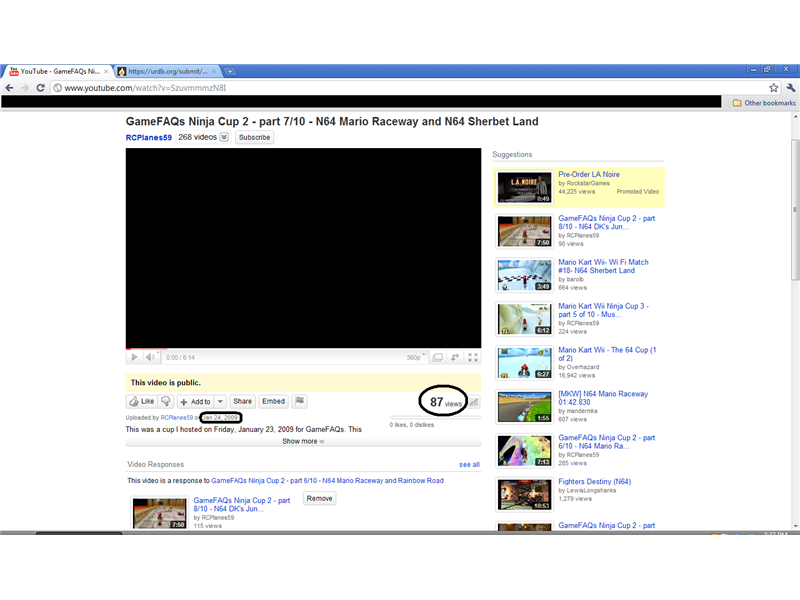Open the pop-out player icon
Image resolution: width=800 pixels, height=600 pixels.
[438, 356]
